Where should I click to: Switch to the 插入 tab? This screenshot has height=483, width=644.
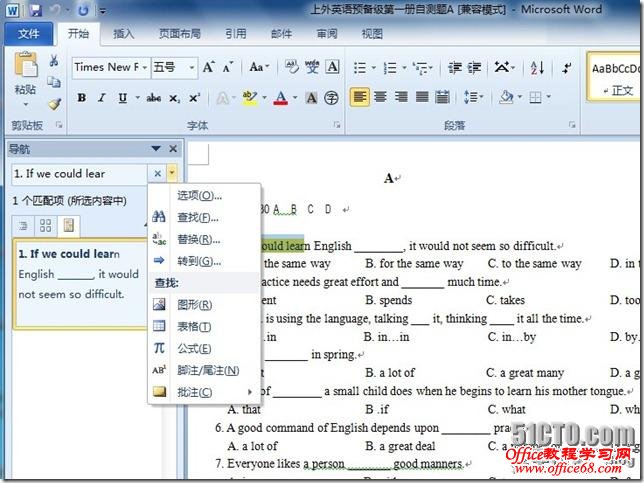[124, 34]
